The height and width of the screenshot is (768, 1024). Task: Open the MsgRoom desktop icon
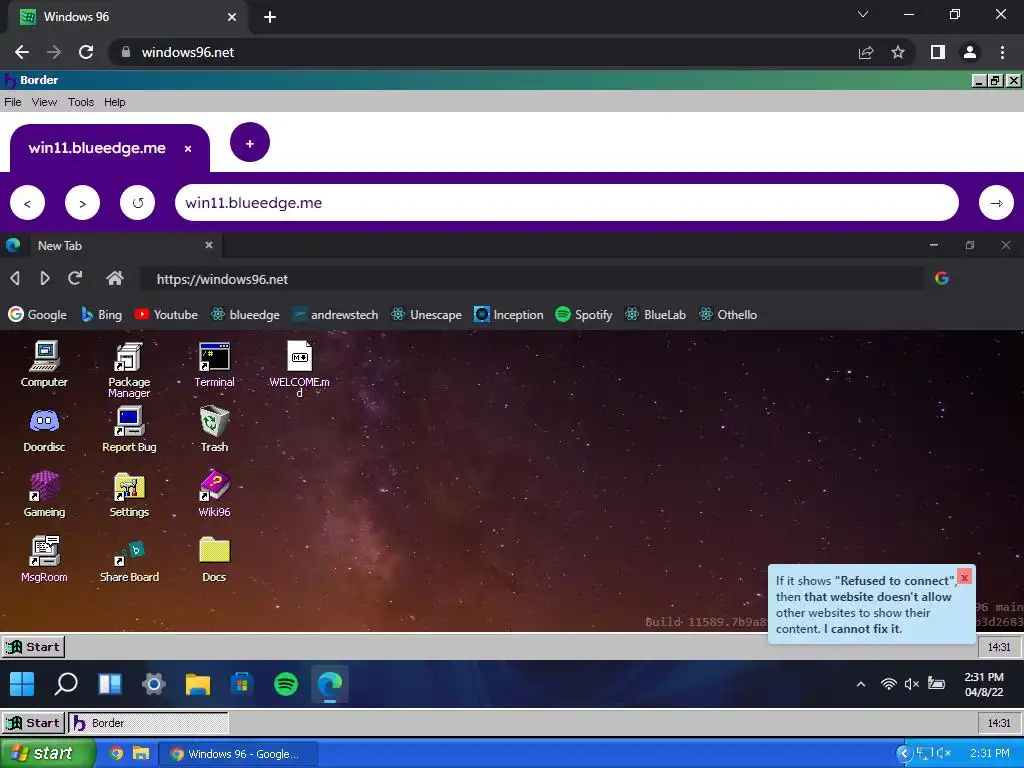click(x=44, y=560)
